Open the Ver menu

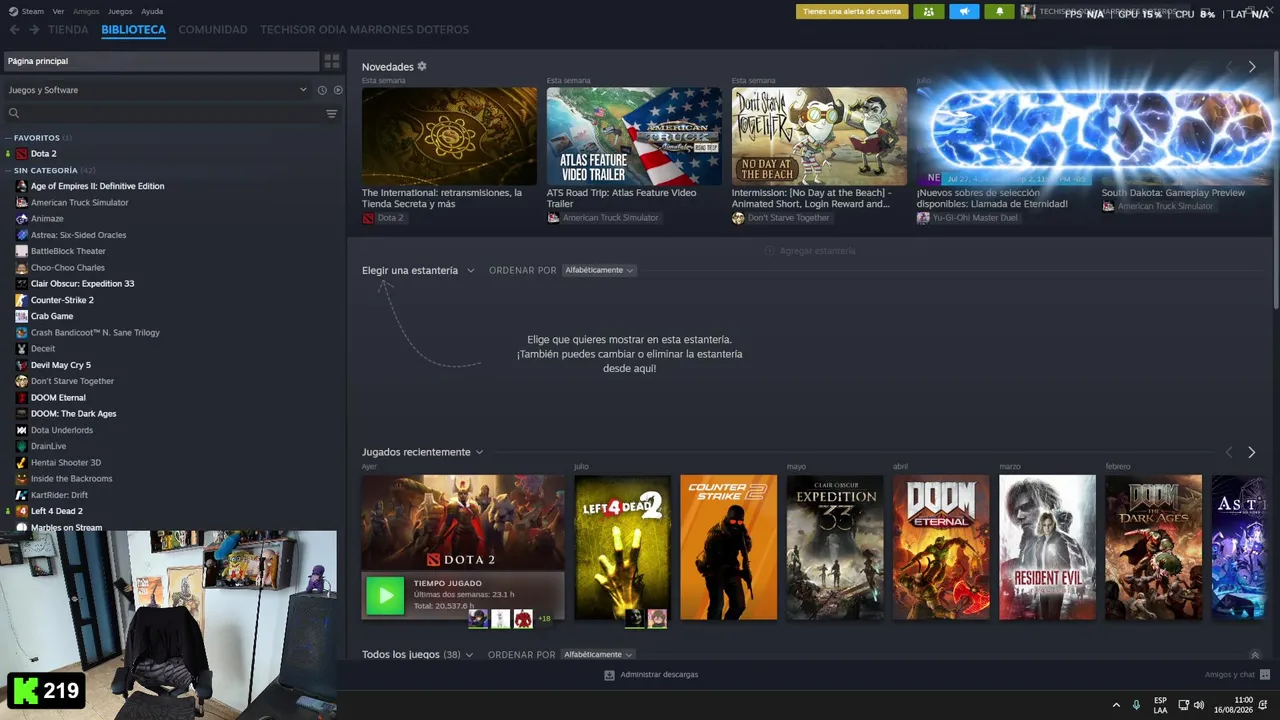click(x=59, y=12)
